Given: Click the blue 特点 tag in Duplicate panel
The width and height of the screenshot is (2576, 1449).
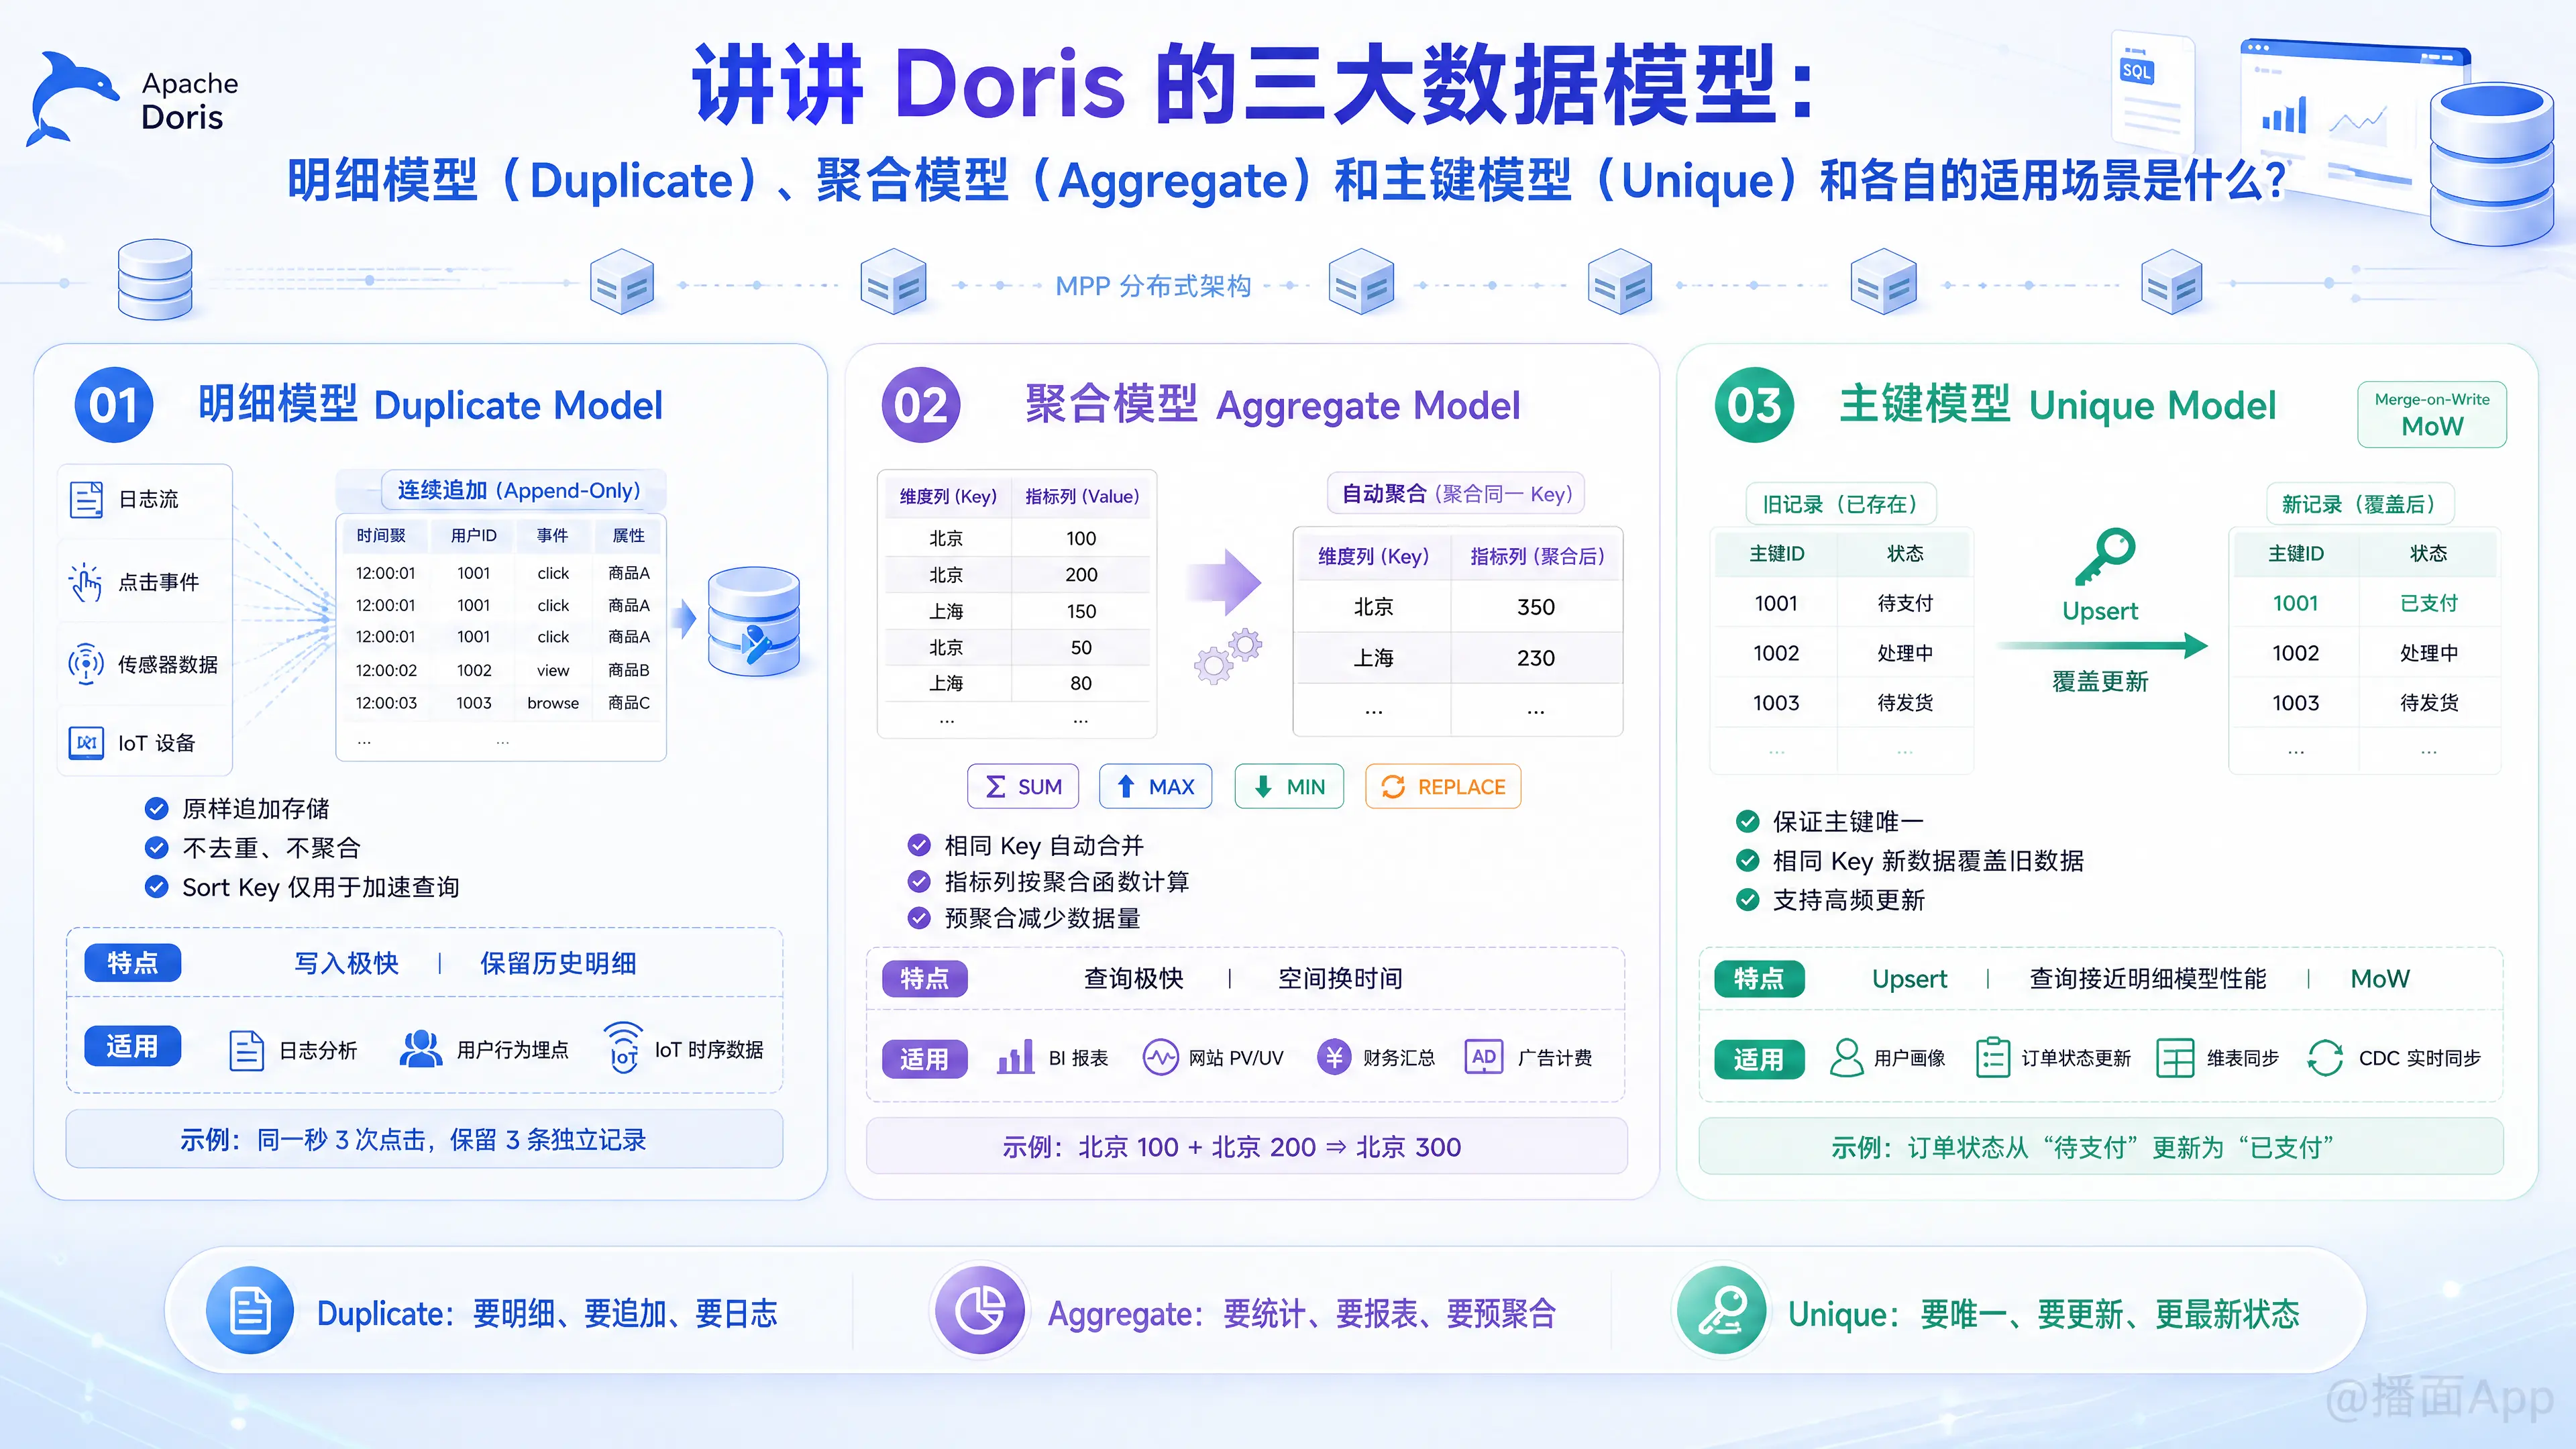Looking at the screenshot, I should [132, 963].
